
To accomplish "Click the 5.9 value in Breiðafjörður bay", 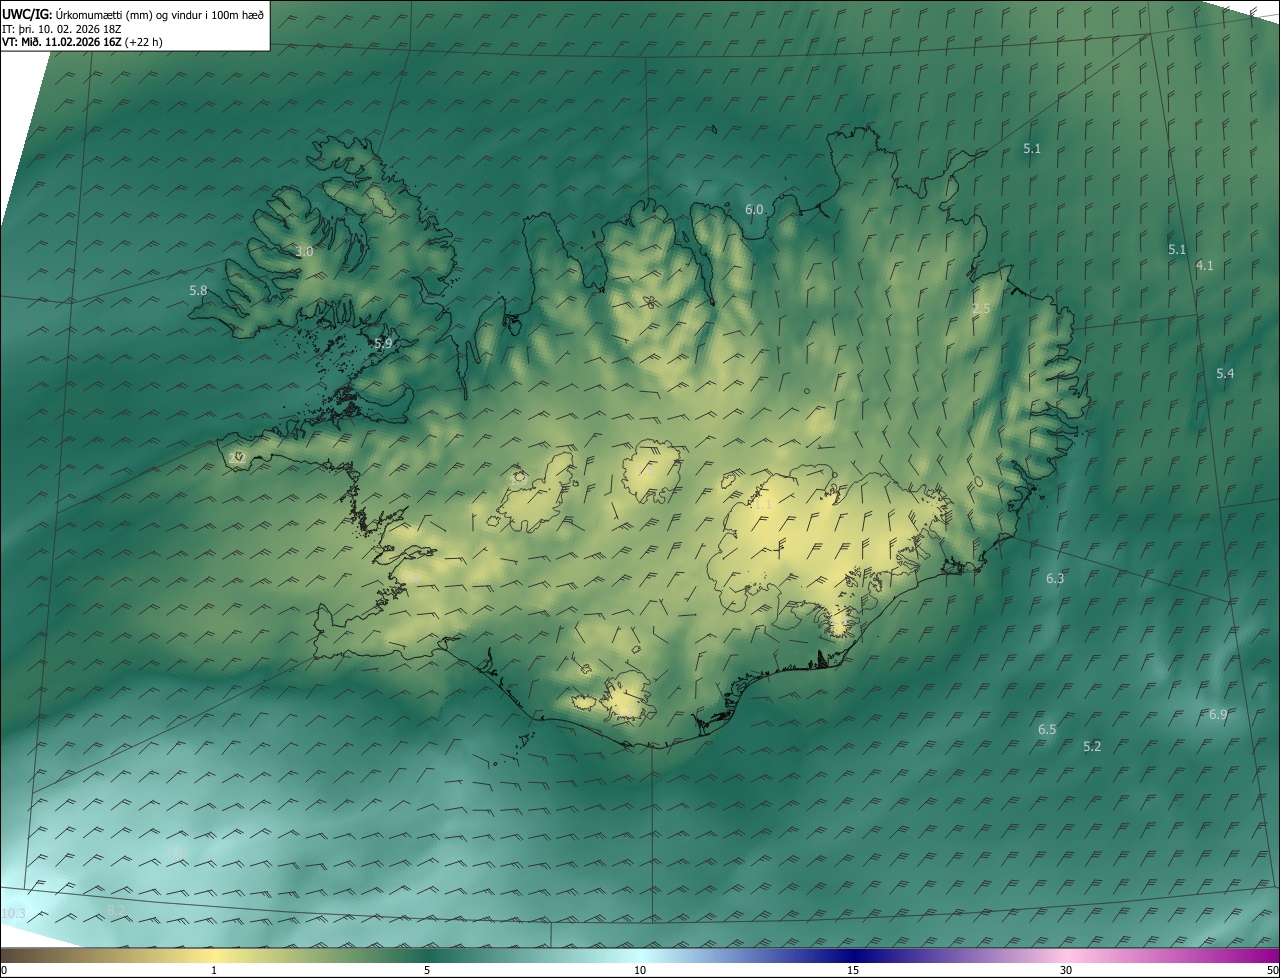I will [x=383, y=343].
